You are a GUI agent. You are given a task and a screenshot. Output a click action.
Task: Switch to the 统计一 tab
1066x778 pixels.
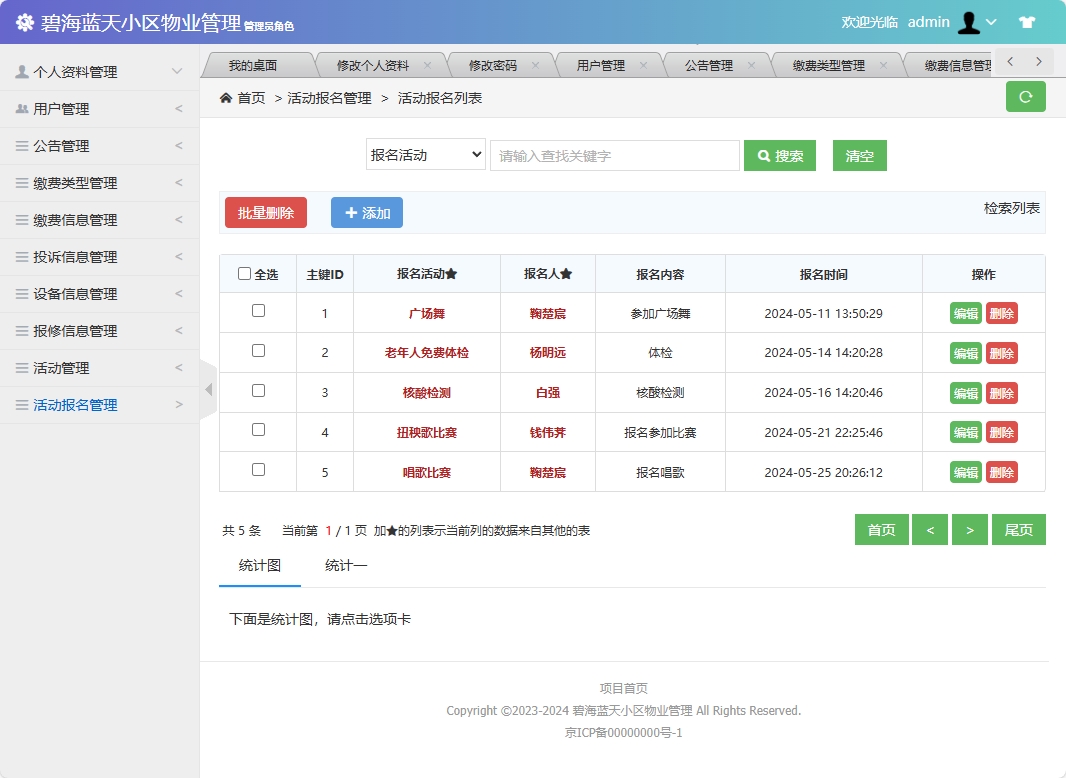344,565
